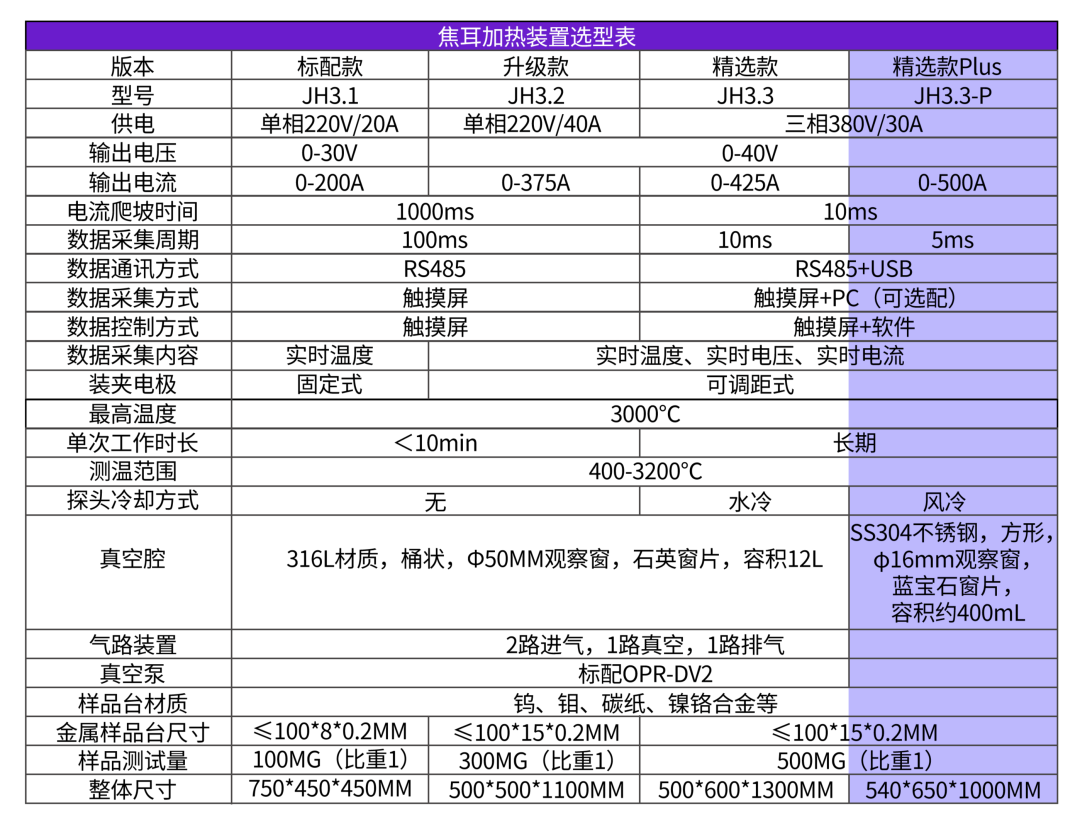Select the 精选款Plus header cell

coord(952,66)
